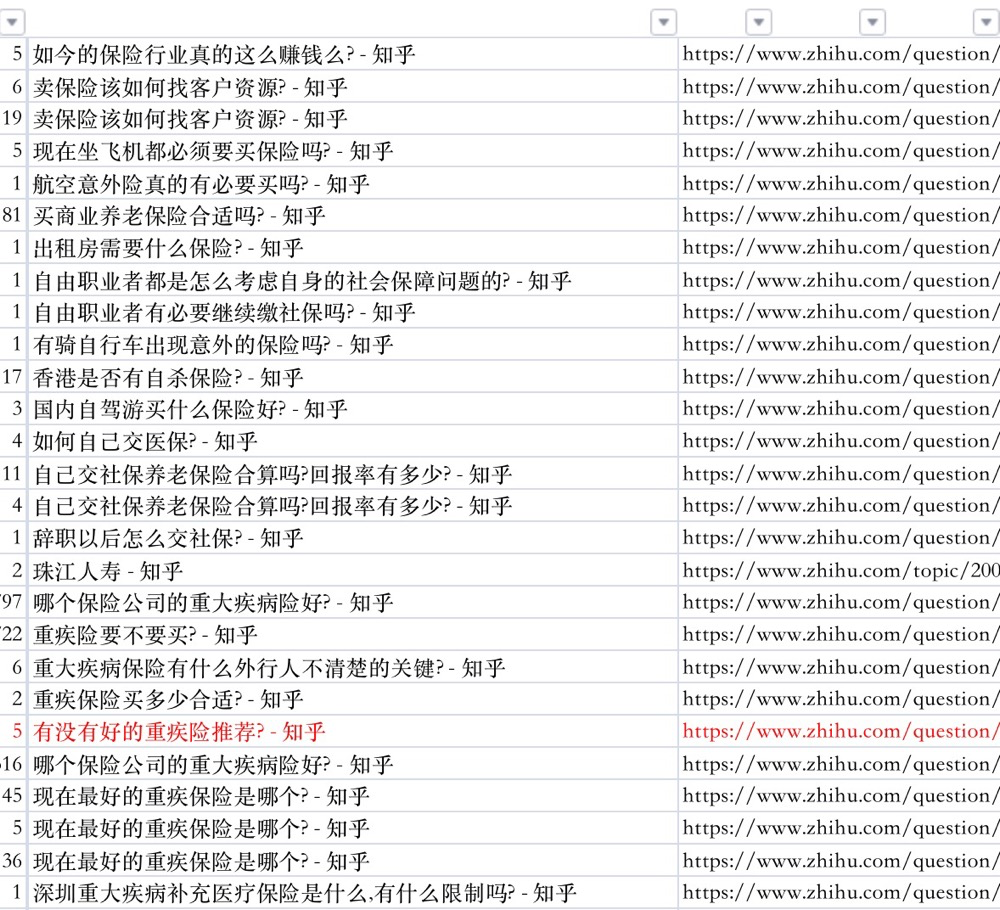Select number 81 beside '买商业养老保险合适吗?'
Screen dimensions: 1000x910
(x=12, y=216)
